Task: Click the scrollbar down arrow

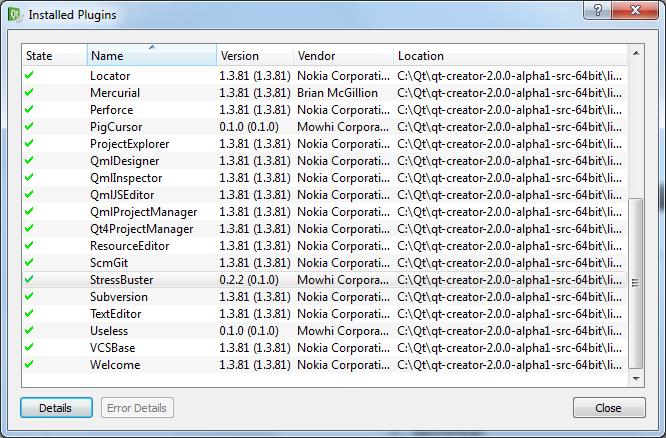Action: tap(636, 378)
